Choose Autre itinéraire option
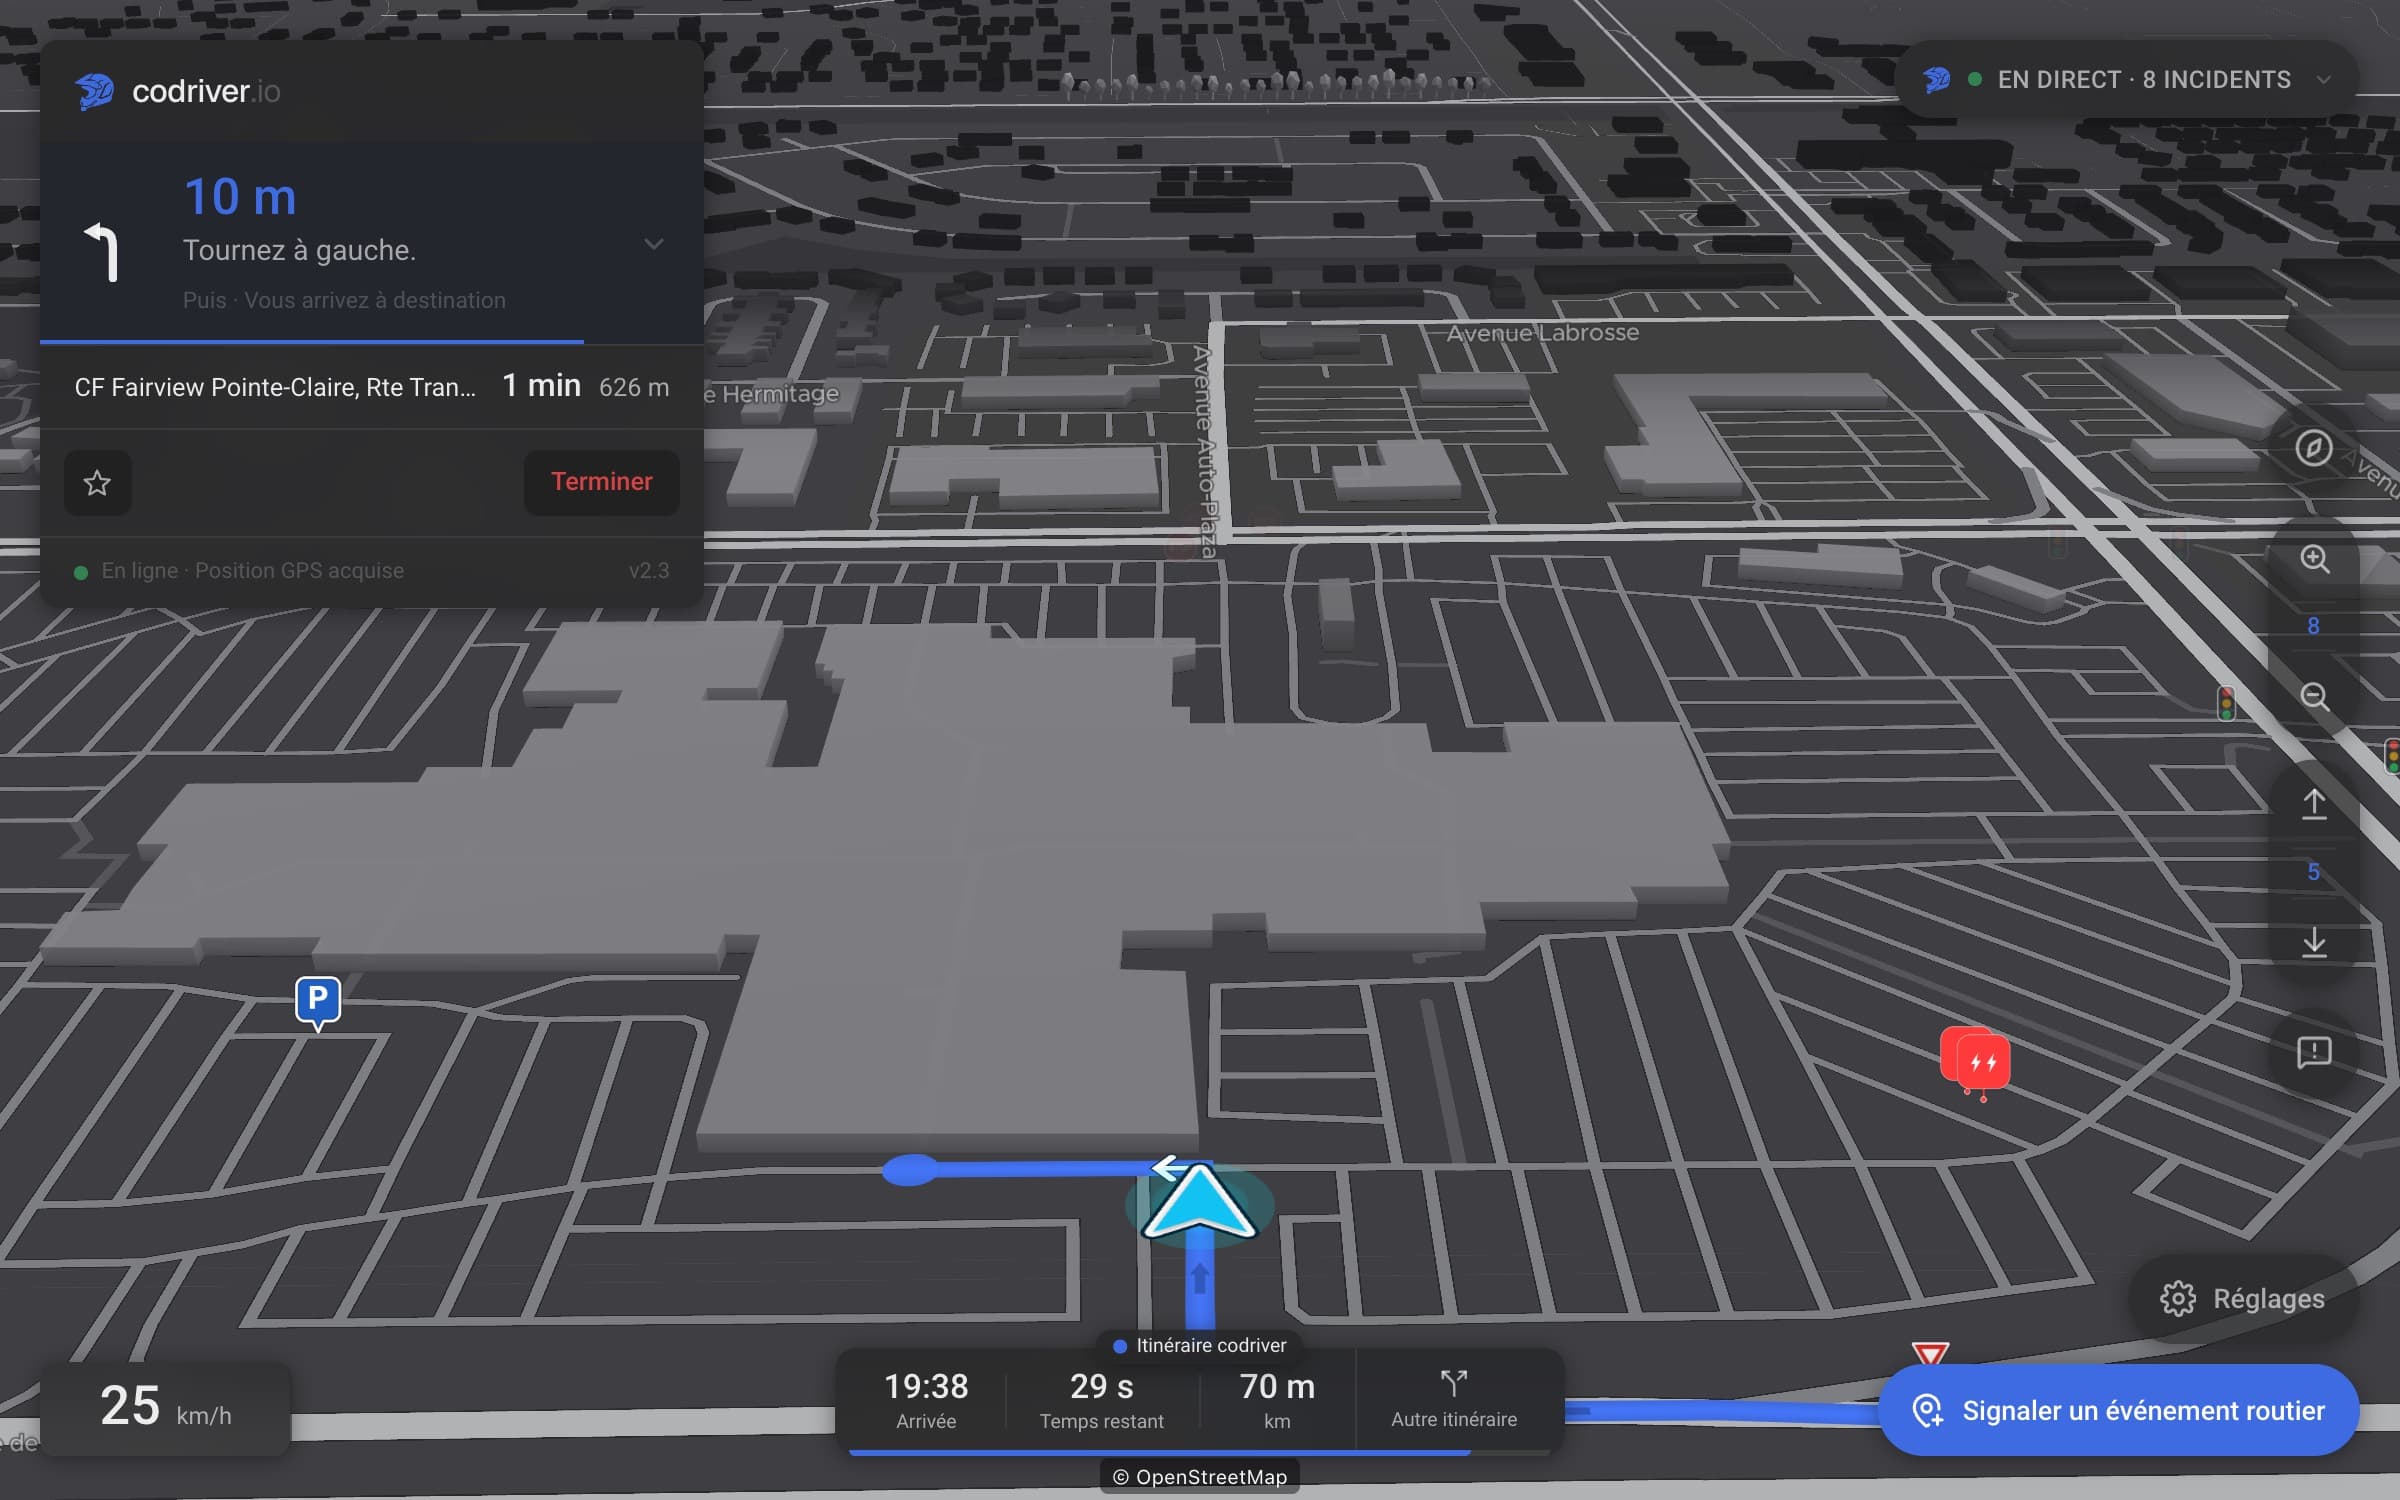The image size is (2400, 1500). pyautogui.click(x=1454, y=1399)
